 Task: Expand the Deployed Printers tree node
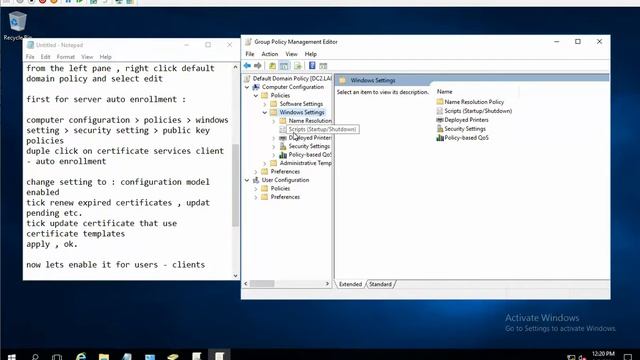coord(274,138)
